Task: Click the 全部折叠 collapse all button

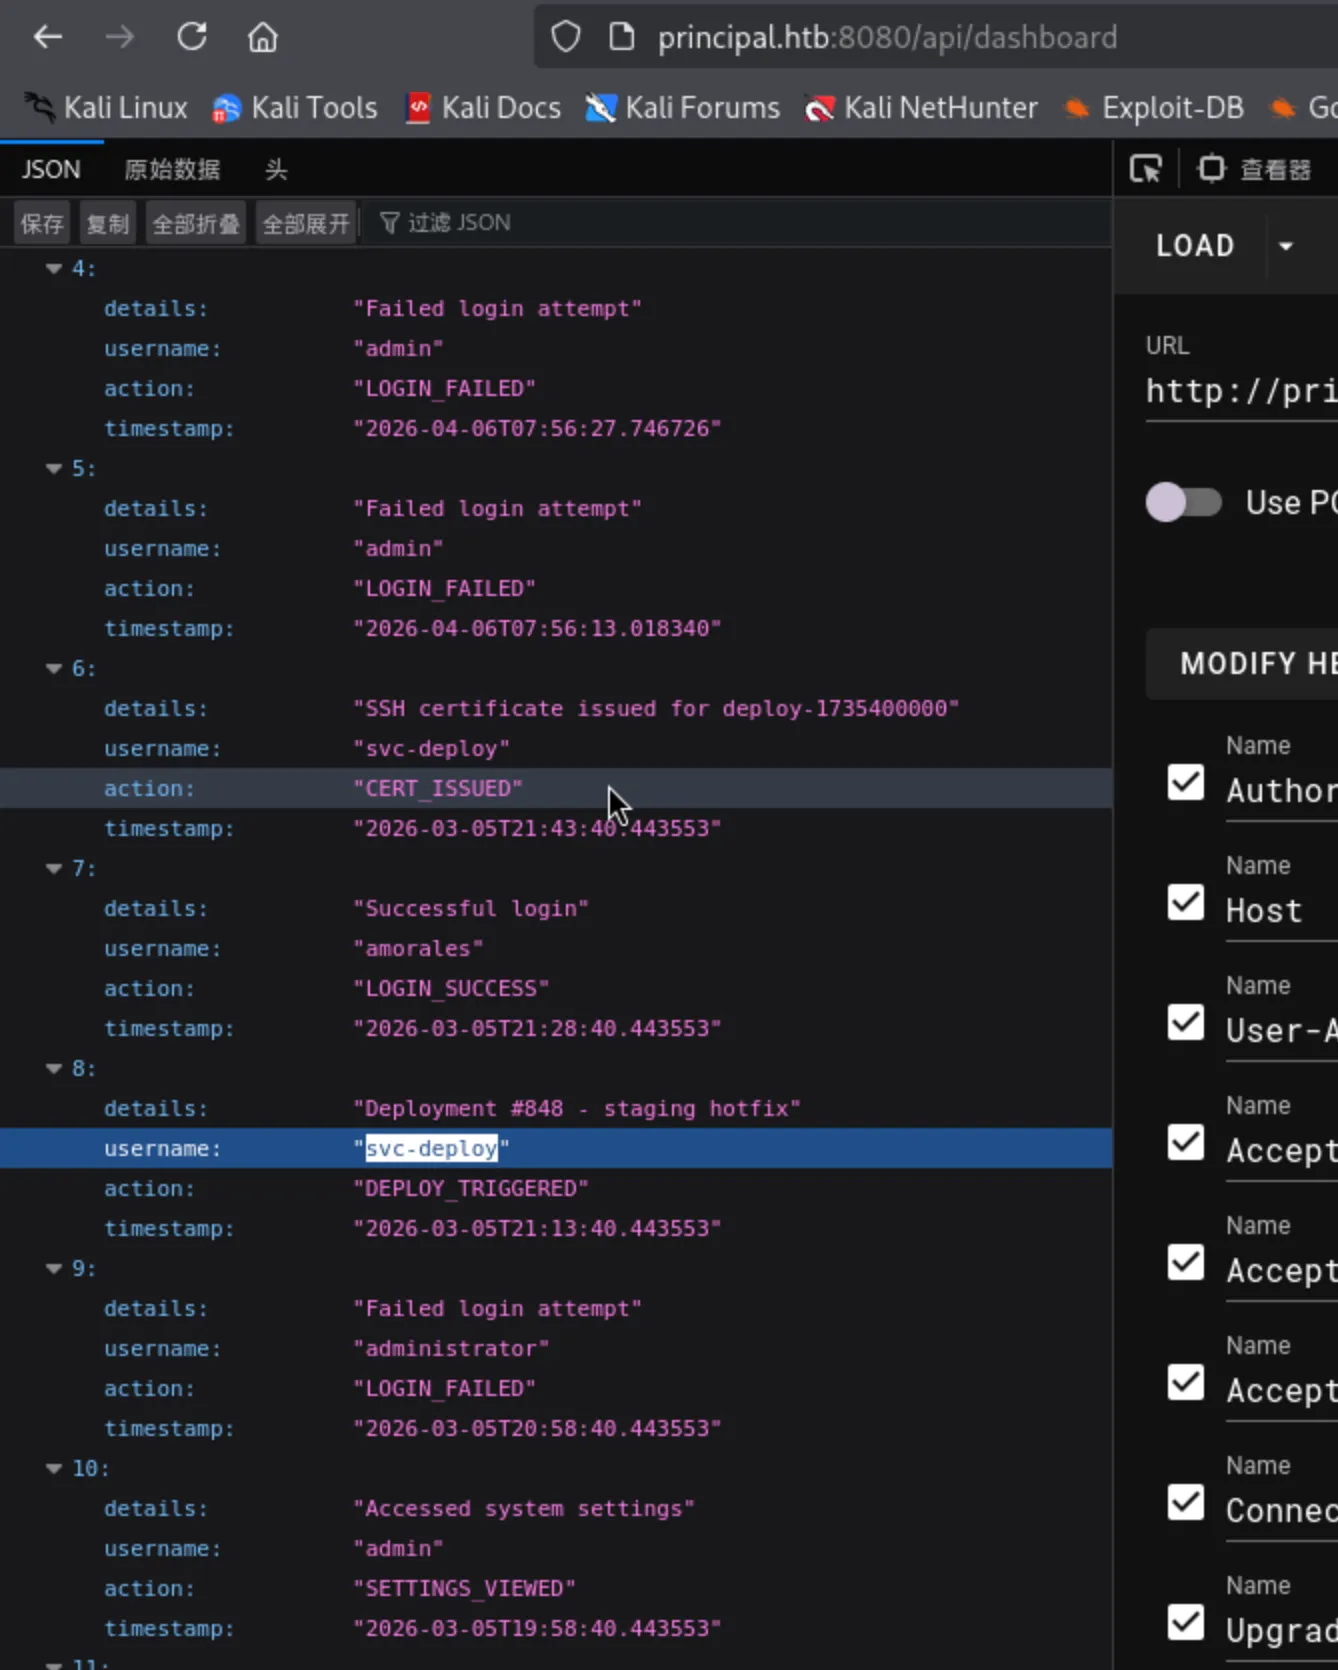Action: pyautogui.click(x=196, y=223)
